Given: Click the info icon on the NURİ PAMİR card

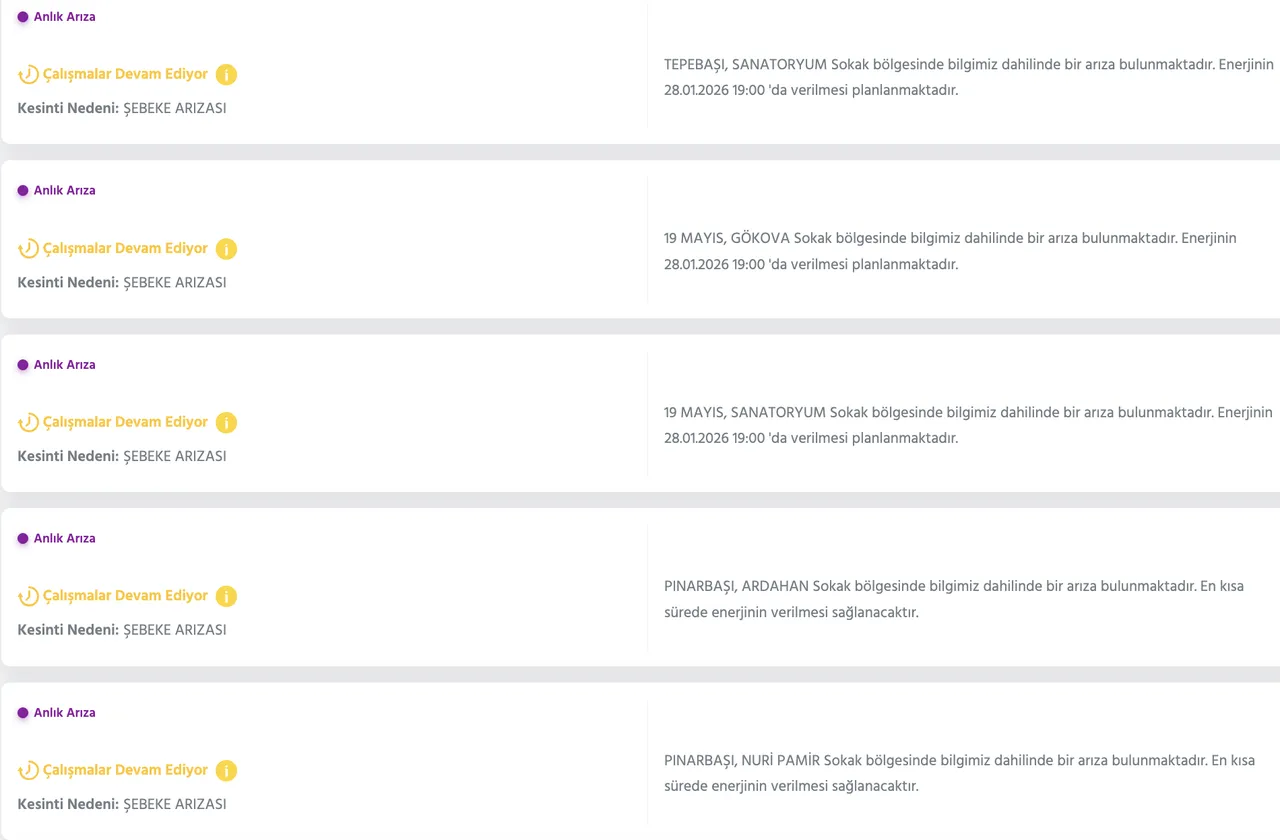Looking at the screenshot, I should (227, 771).
